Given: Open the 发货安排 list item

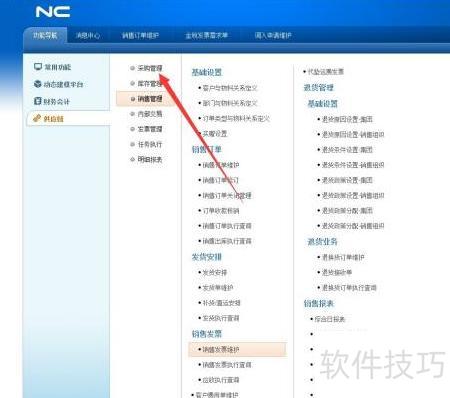Looking at the screenshot, I should pyautogui.click(x=215, y=272).
